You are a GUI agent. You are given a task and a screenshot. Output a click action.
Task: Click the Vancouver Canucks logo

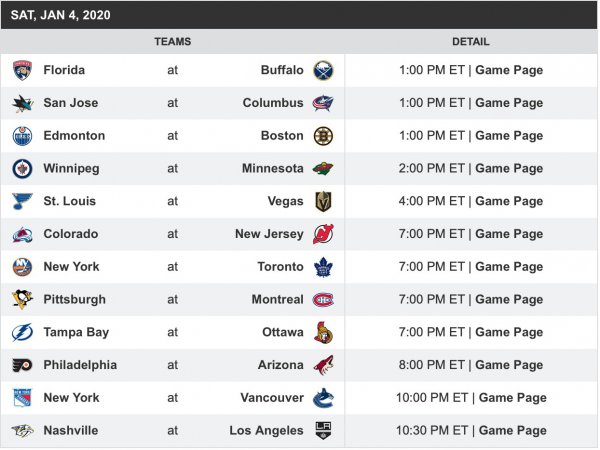pyautogui.click(x=323, y=398)
